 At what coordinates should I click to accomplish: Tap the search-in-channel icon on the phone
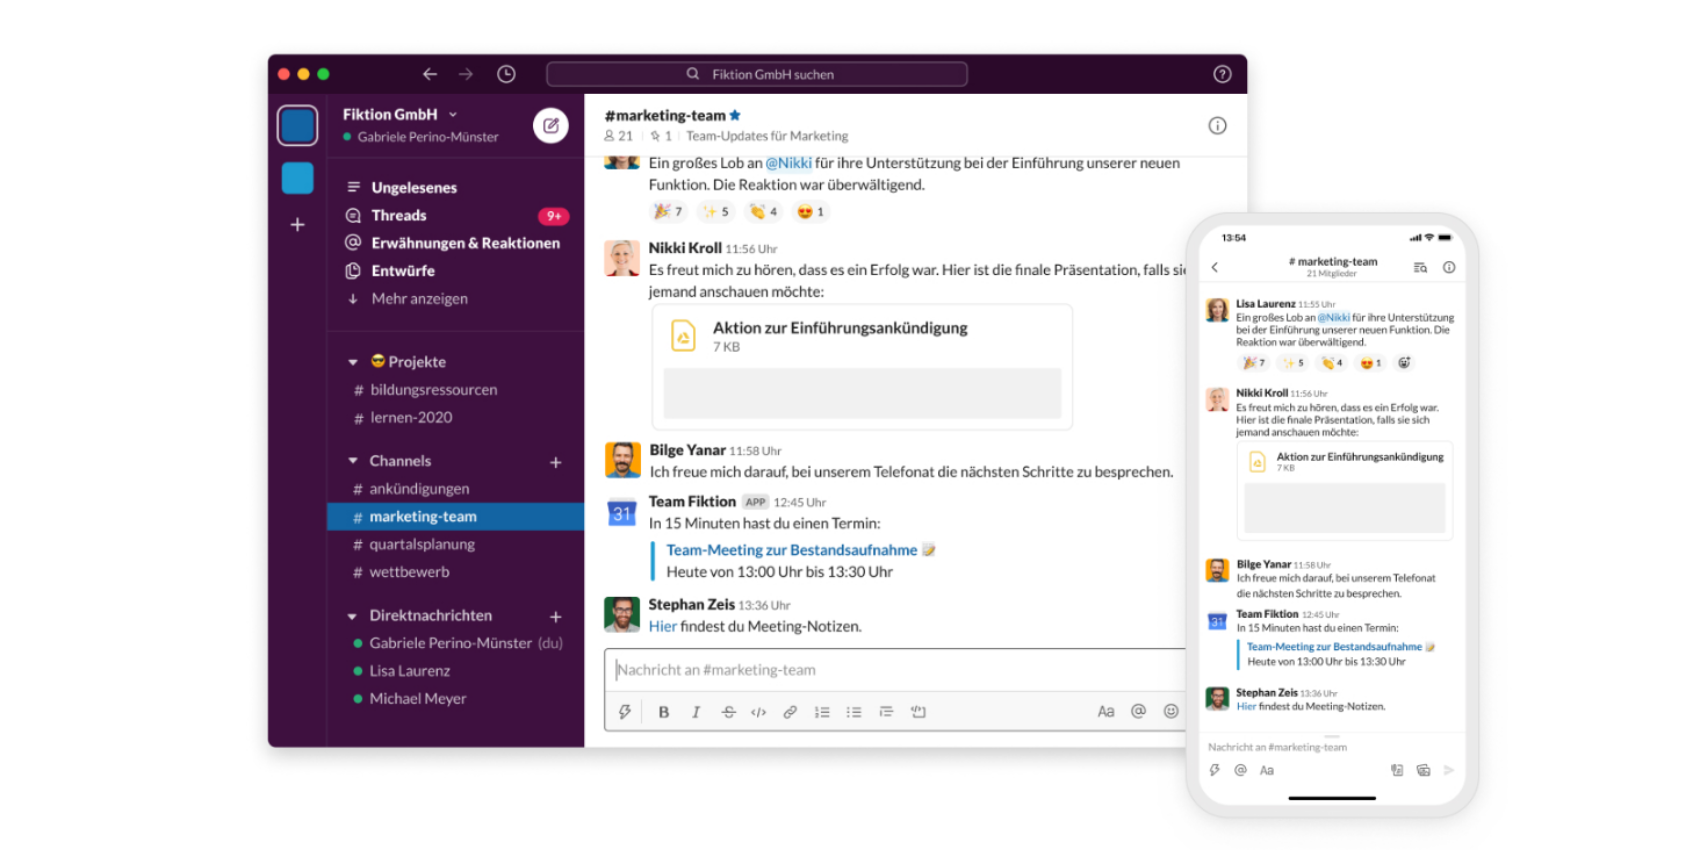point(1420,267)
